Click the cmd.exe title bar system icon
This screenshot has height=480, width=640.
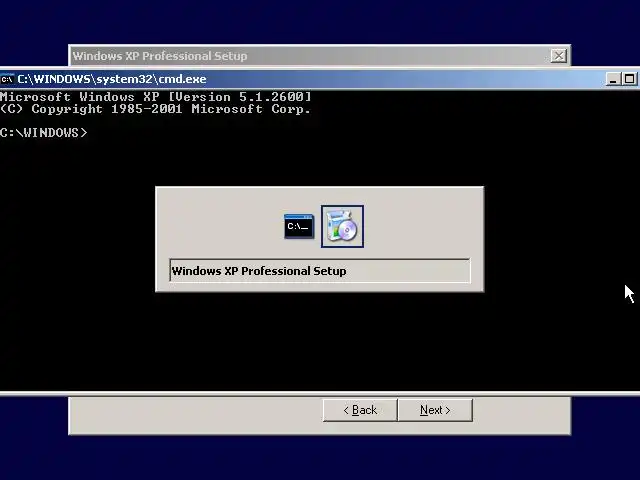point(7,79)
